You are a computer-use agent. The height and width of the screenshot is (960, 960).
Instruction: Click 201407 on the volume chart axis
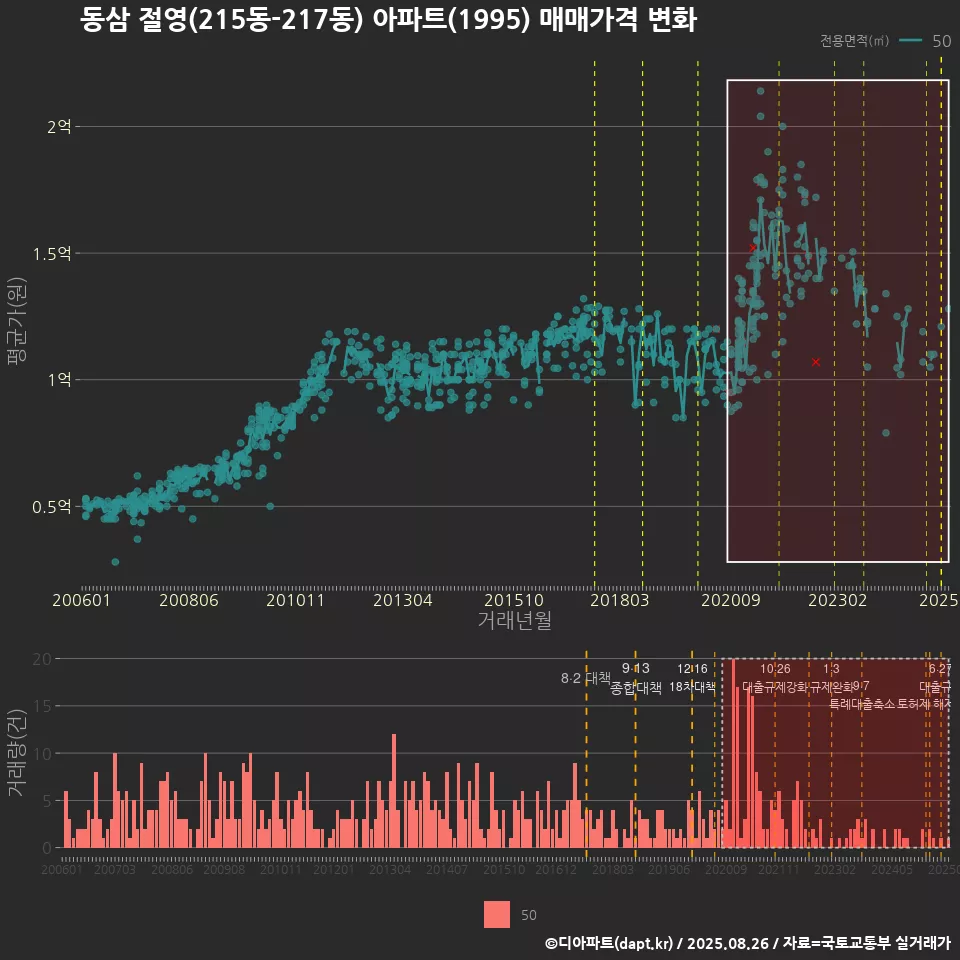tap(447, 869)
